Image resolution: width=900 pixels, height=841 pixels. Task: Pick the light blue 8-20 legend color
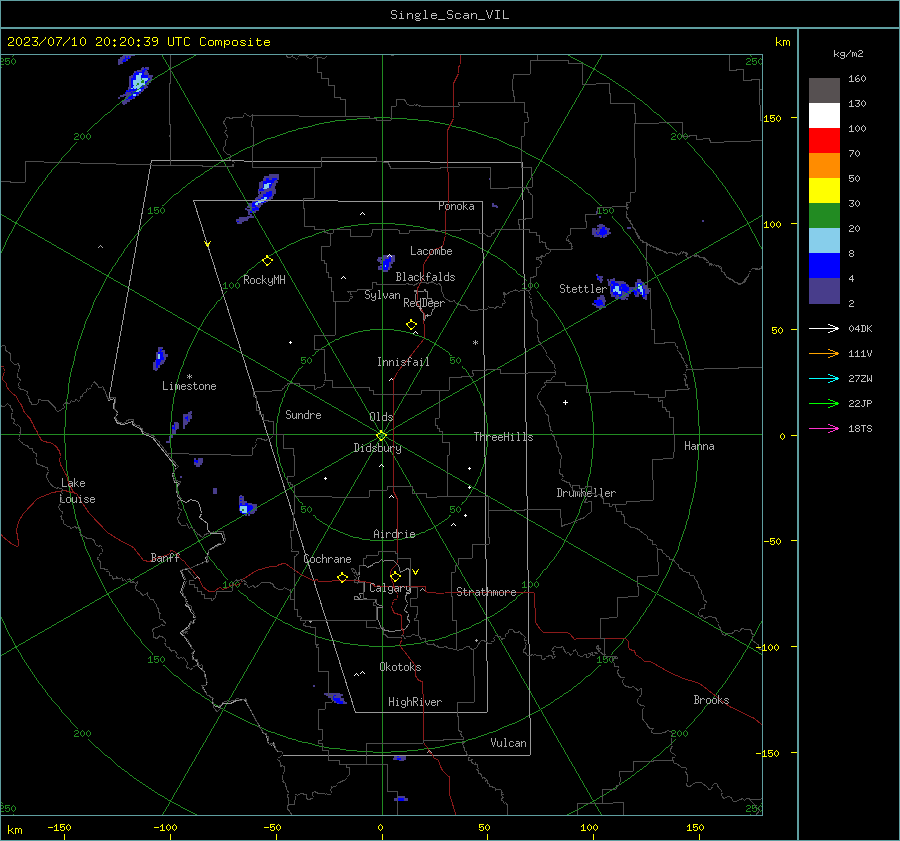pyautogui.click(x=824, y=241)
